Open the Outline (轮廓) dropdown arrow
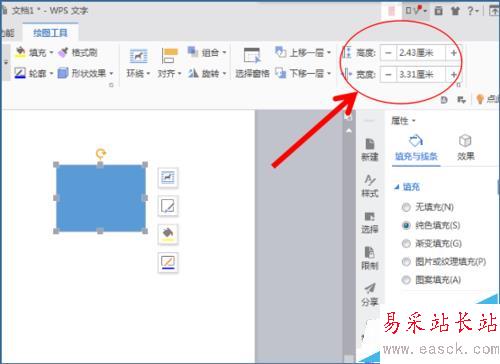Viewport: 500px width, 364px height. point(51,73)
